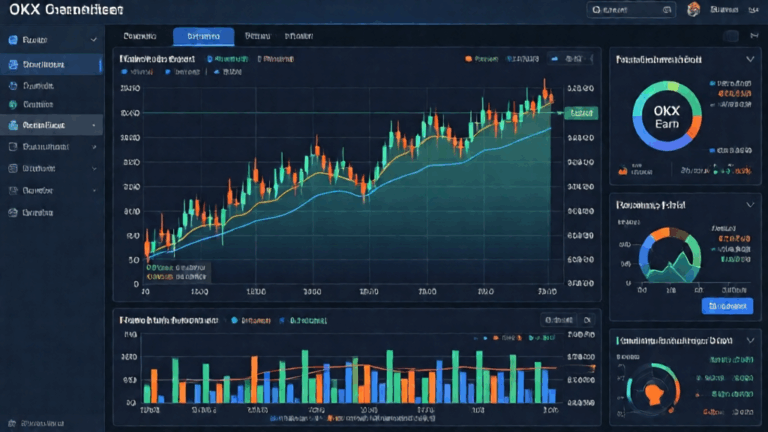This screenshot has height=432, width=768.
Task: Click the username text beside the avatar
Action: [724, 10]
